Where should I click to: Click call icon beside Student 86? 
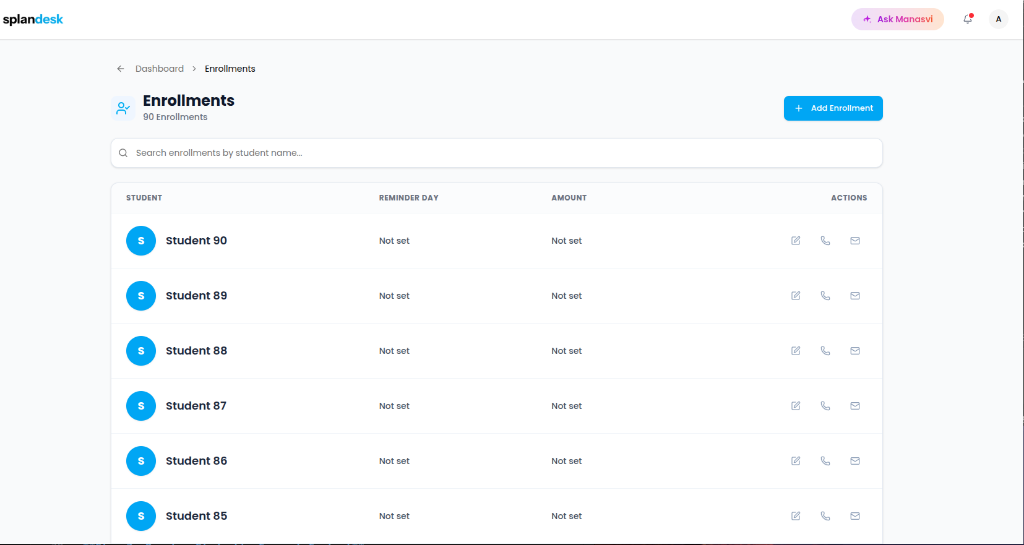(x=825, y=461)
